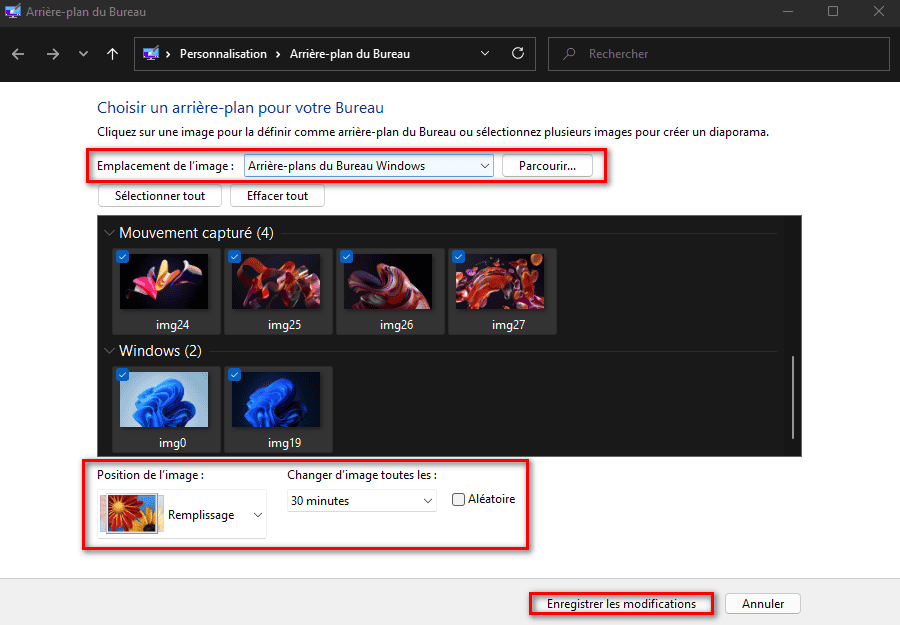Maximize the Arrière-plan du Bureau window

833,11
